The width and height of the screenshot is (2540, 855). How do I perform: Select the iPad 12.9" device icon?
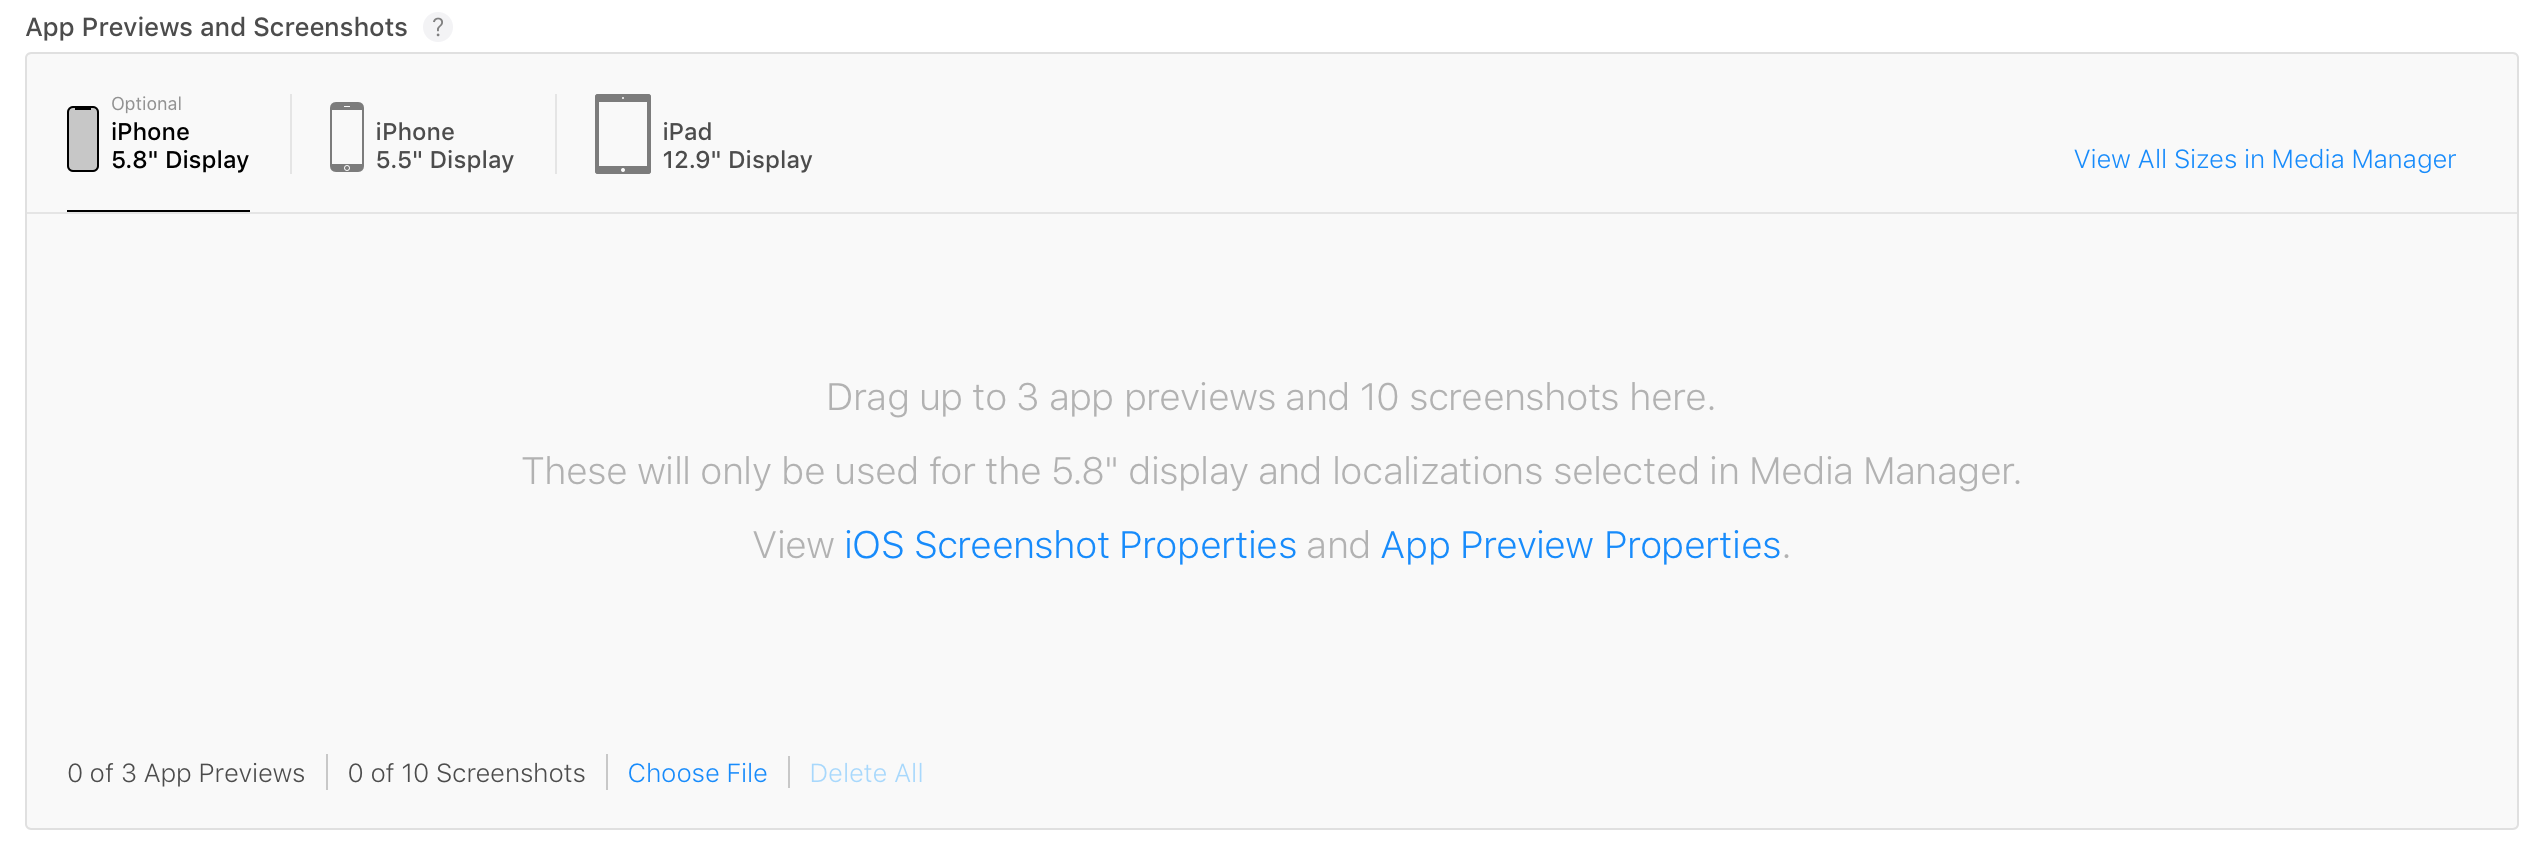coord(623,134)
